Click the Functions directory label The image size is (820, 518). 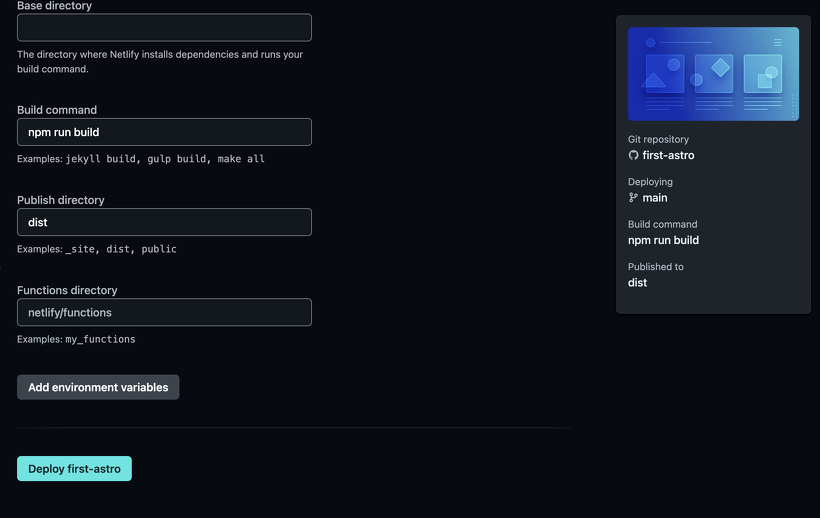(67, 290)
